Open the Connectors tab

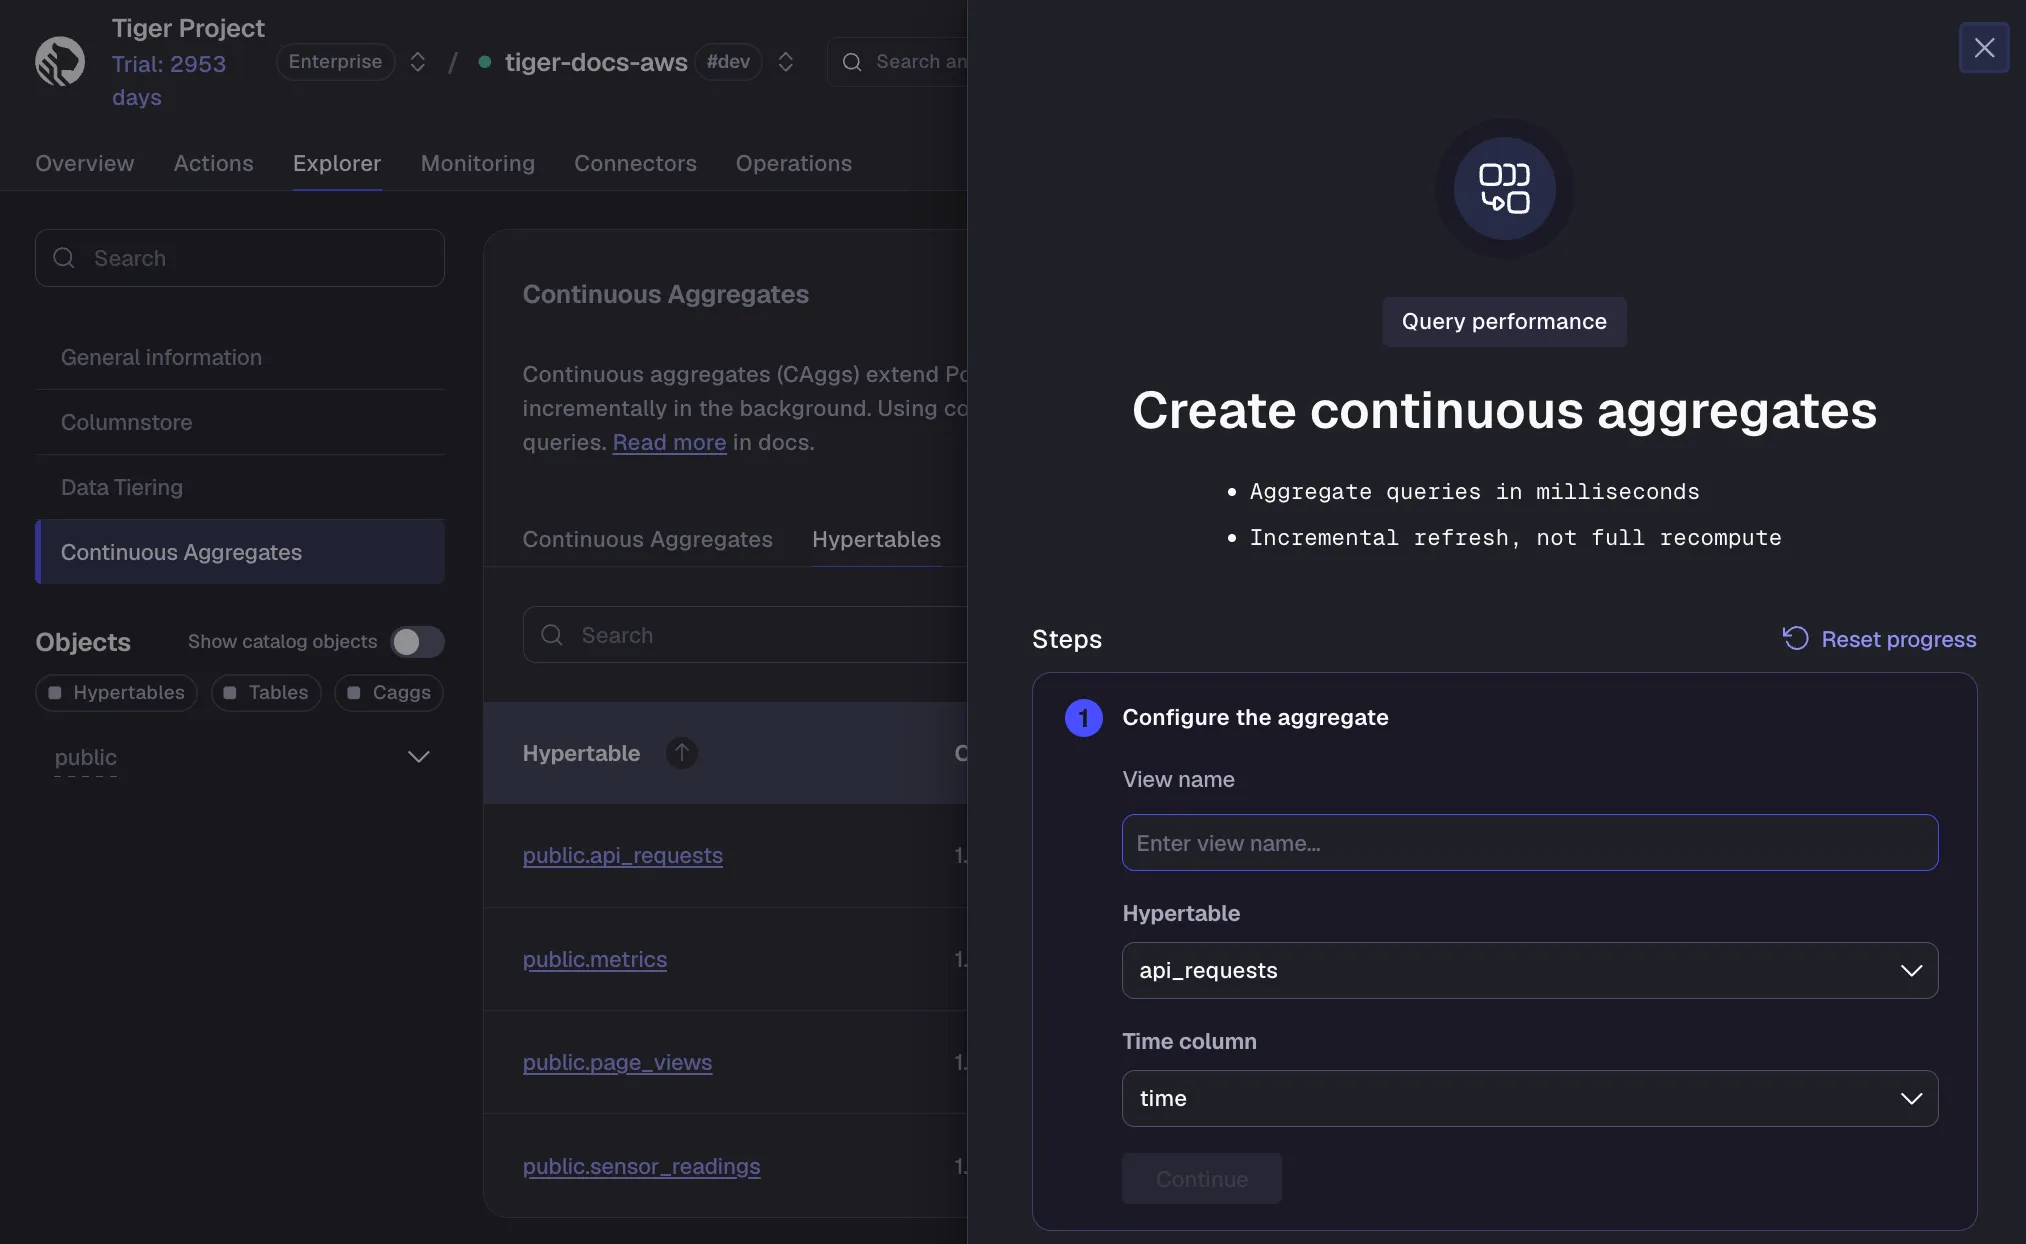click(635, 163)
